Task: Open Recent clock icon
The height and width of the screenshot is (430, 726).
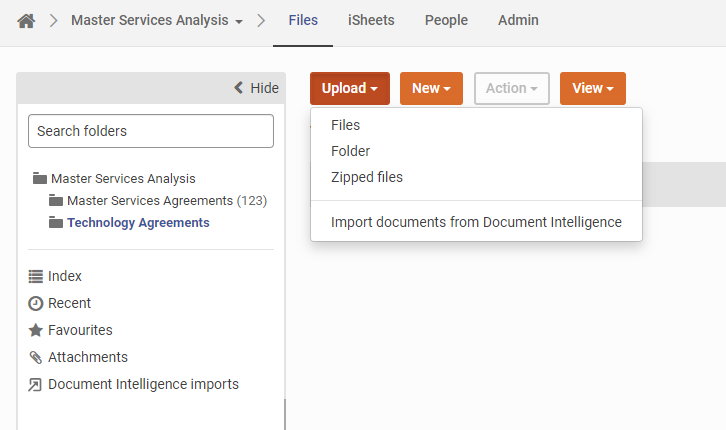Action: [36, 303]
